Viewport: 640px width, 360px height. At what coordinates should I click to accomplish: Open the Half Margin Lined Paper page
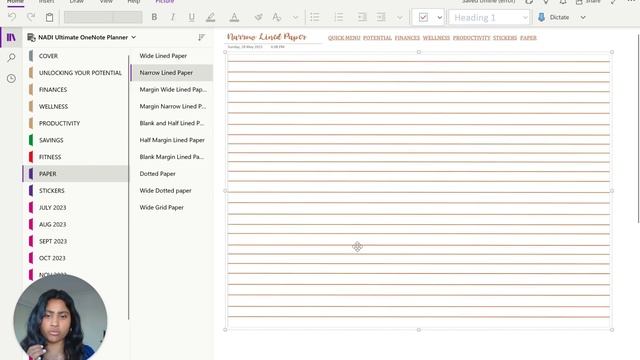coord(172,140)
